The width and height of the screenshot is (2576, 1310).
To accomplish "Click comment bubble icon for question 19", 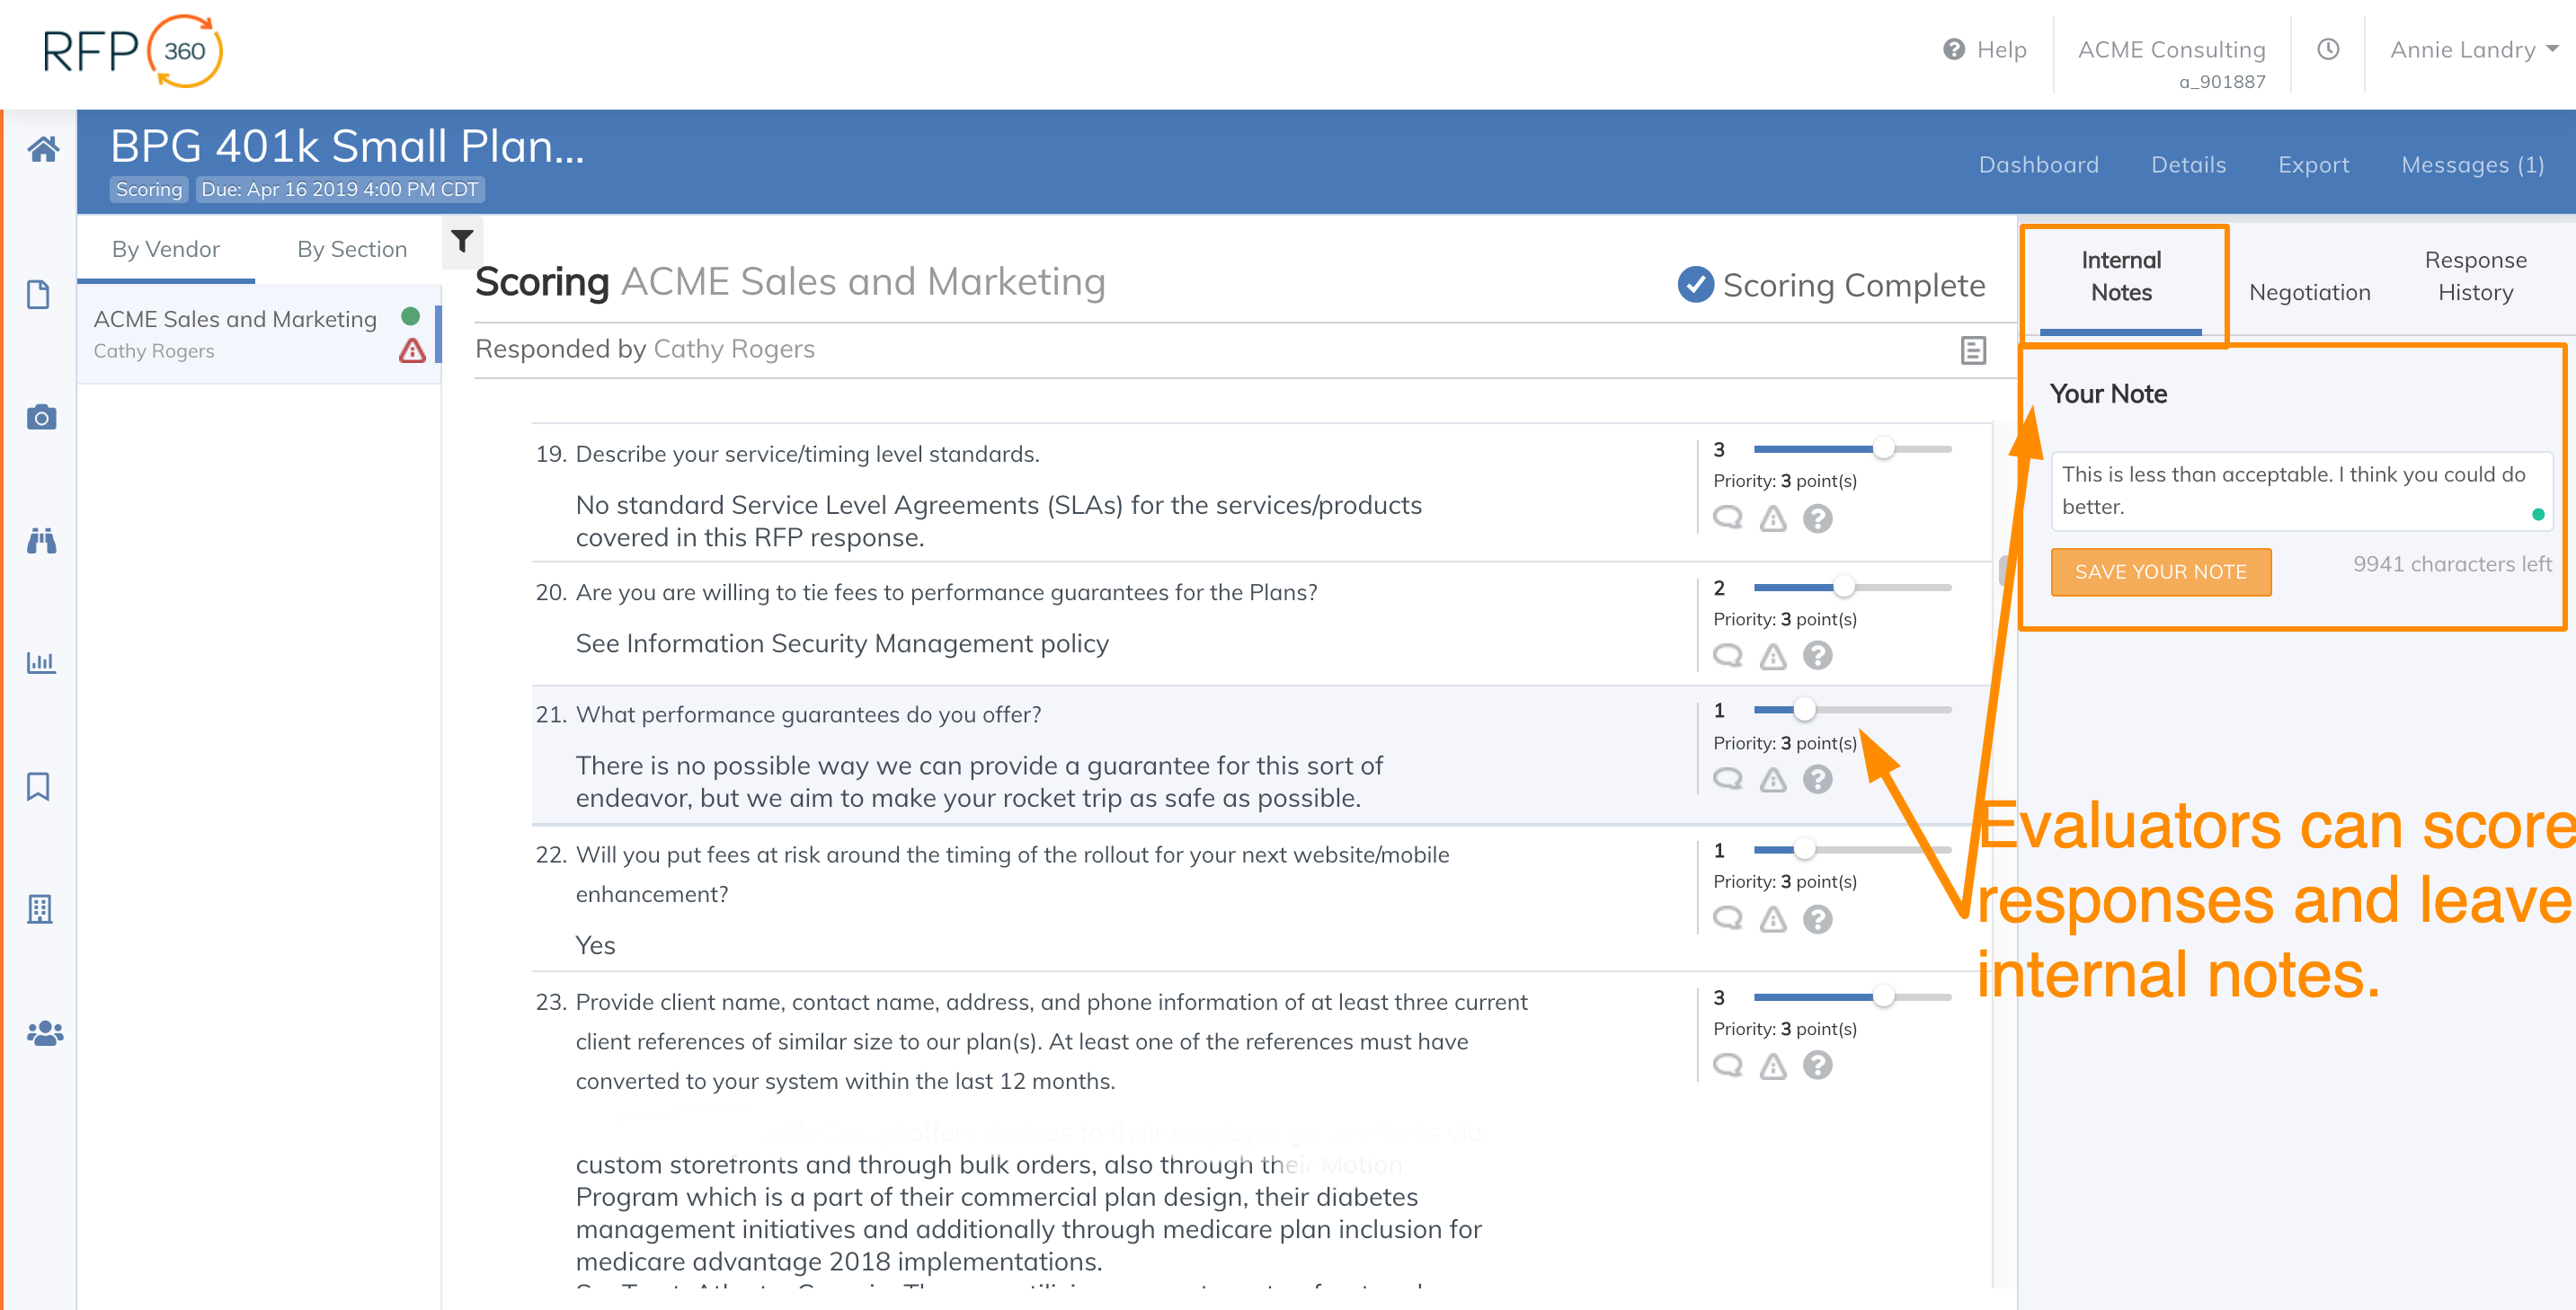I will click(1727, 518).
